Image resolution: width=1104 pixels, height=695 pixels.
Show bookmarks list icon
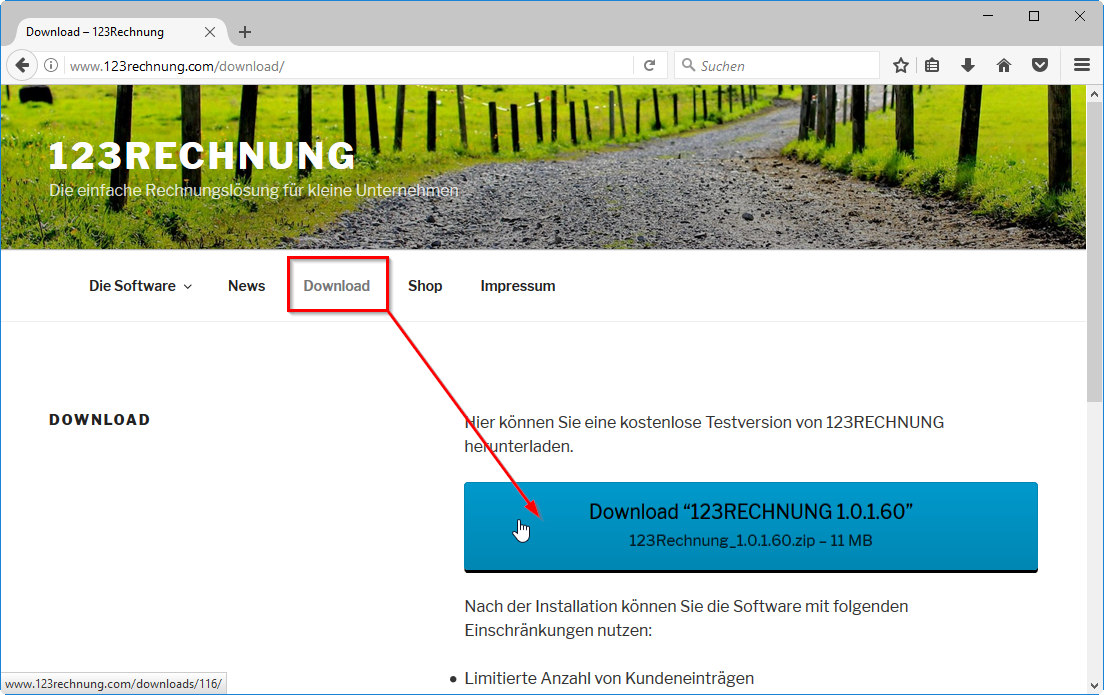pos(932,65)
